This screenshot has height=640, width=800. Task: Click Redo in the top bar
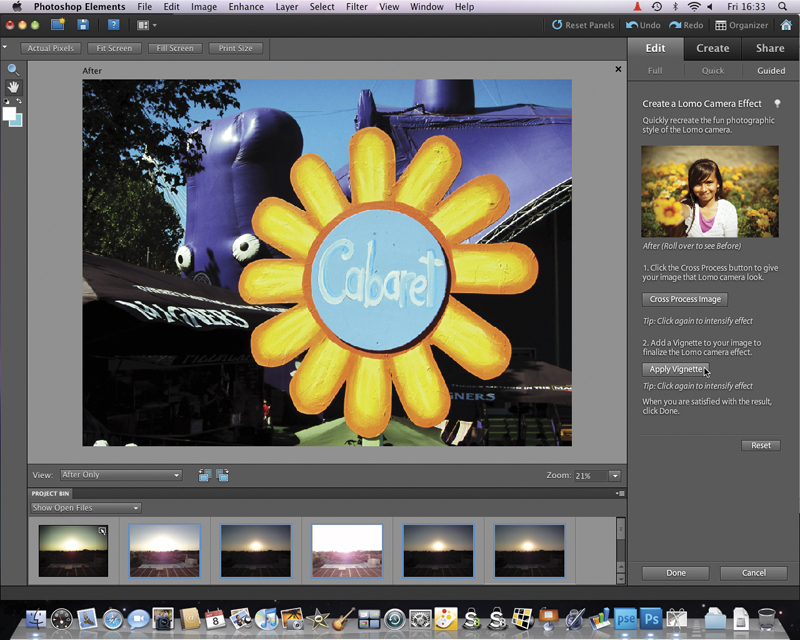click(x=686, y=25)
